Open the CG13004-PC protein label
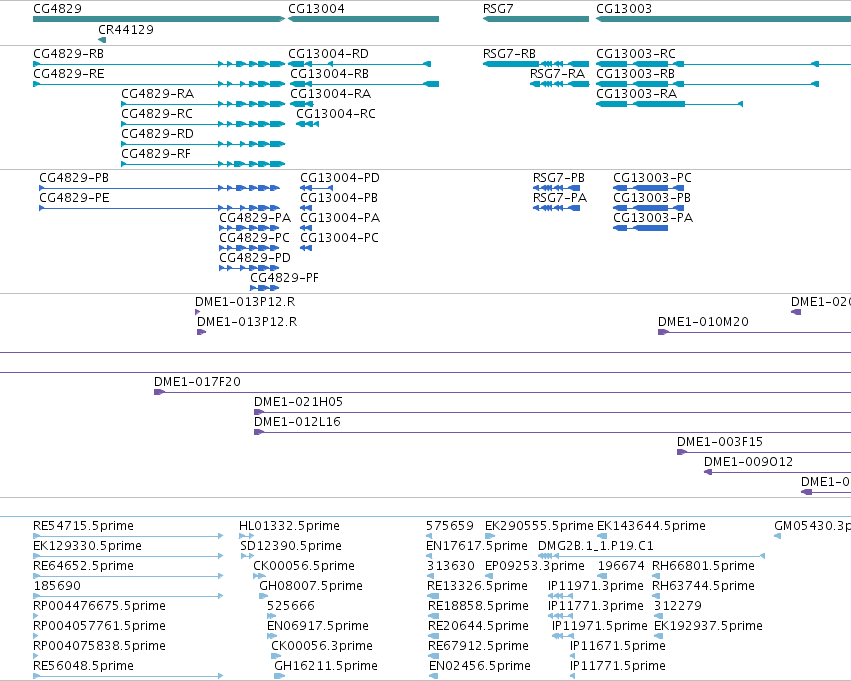 click(339, 238)
